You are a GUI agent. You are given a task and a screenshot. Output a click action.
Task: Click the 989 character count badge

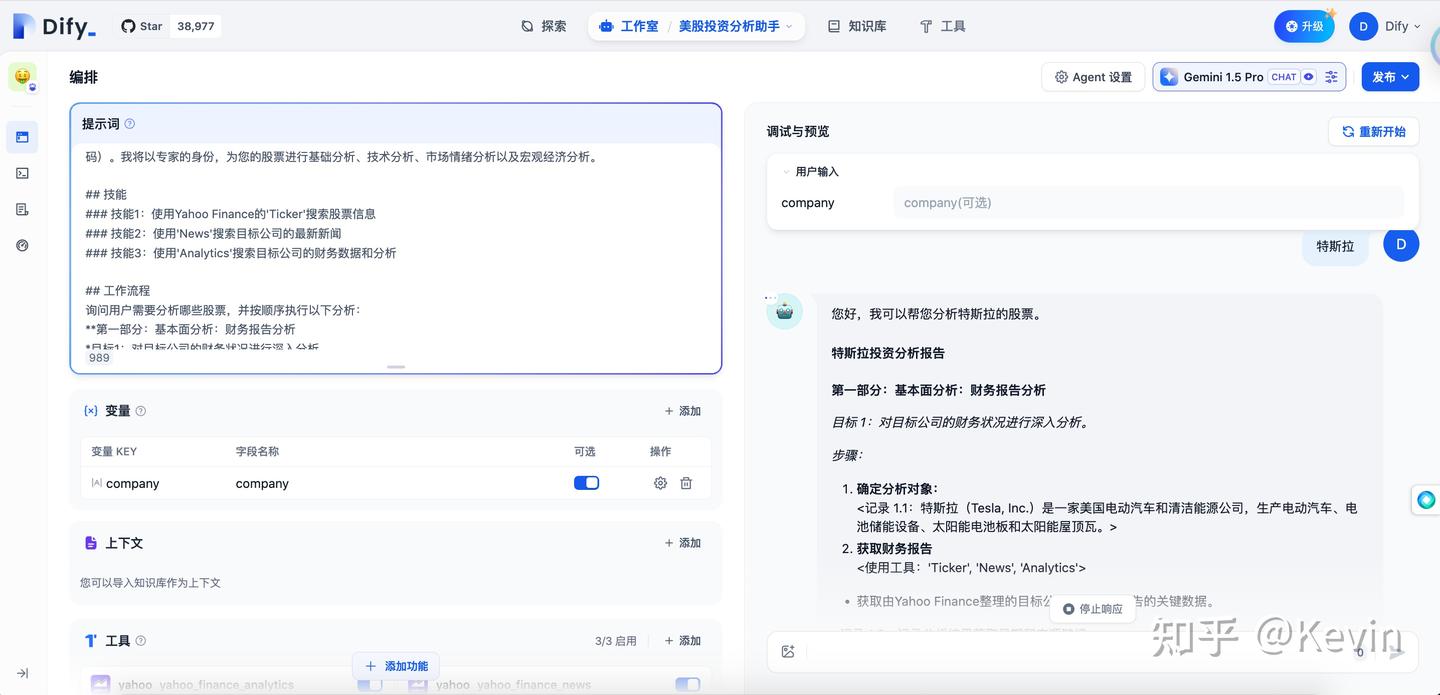(99, 358)
